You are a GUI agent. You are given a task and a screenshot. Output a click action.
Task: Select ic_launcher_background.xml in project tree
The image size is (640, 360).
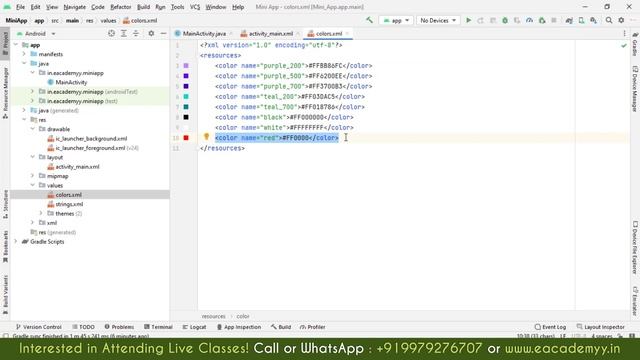(91, 138)
